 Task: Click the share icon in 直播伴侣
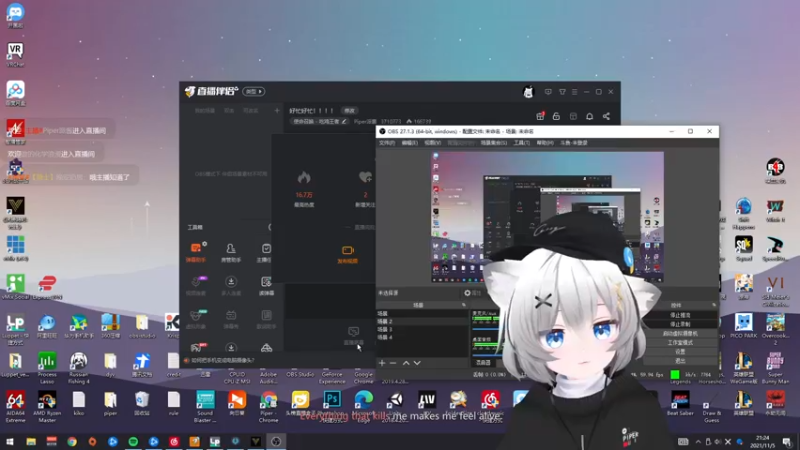pos(606,116)
